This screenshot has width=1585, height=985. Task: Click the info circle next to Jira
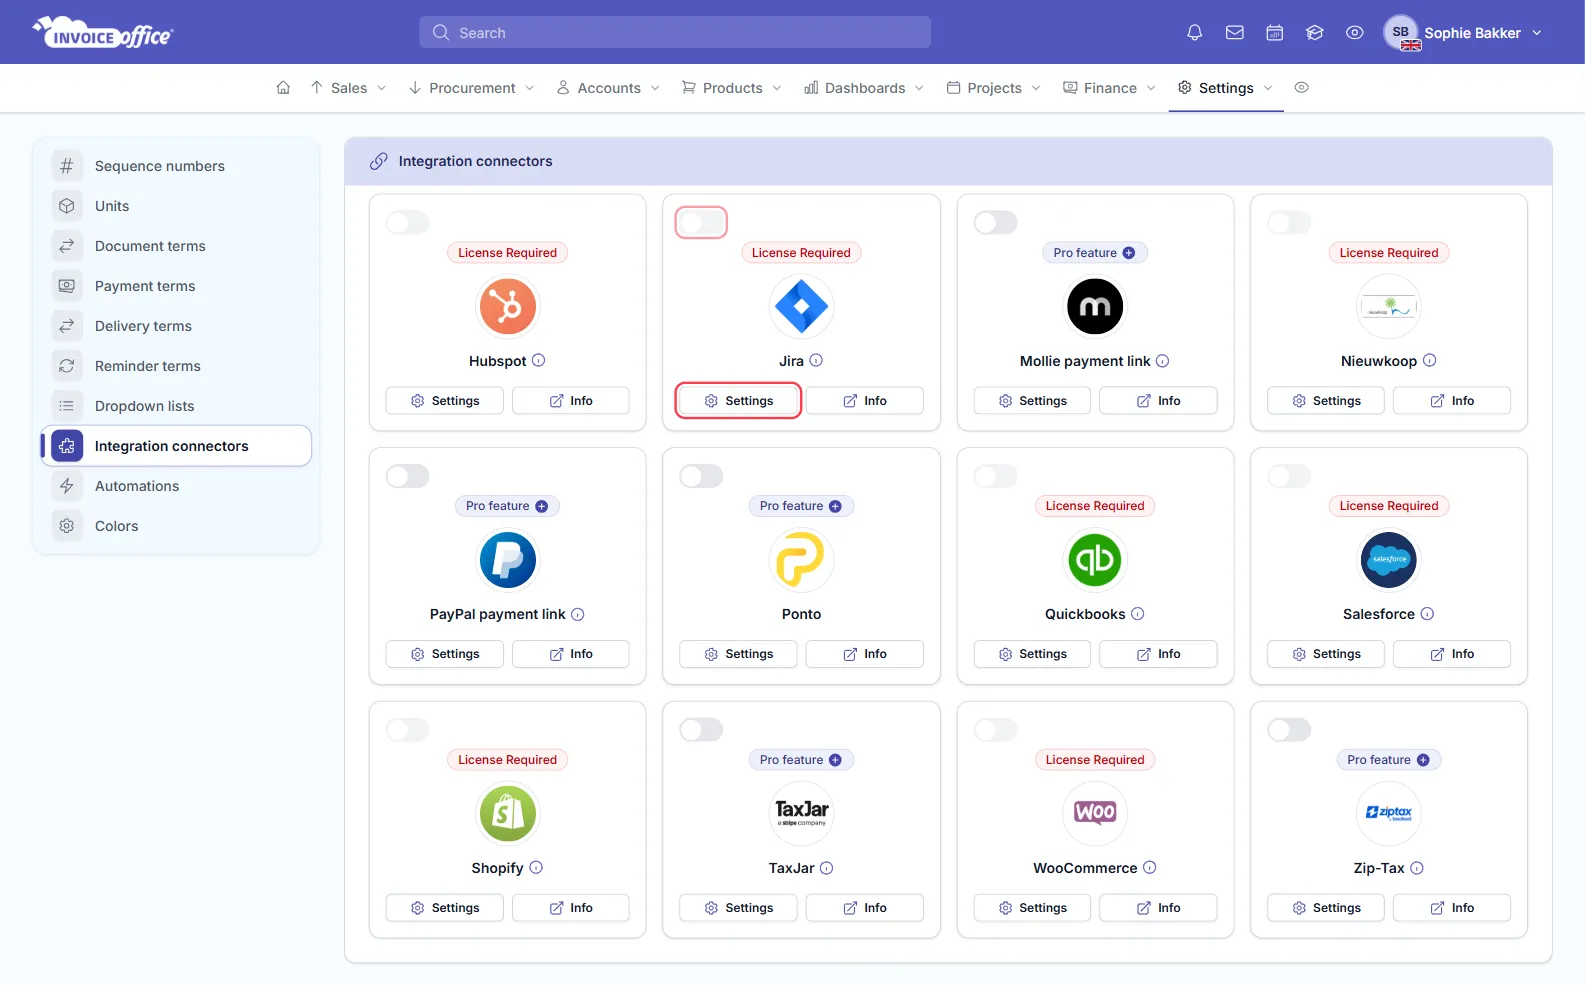point(816,360)
